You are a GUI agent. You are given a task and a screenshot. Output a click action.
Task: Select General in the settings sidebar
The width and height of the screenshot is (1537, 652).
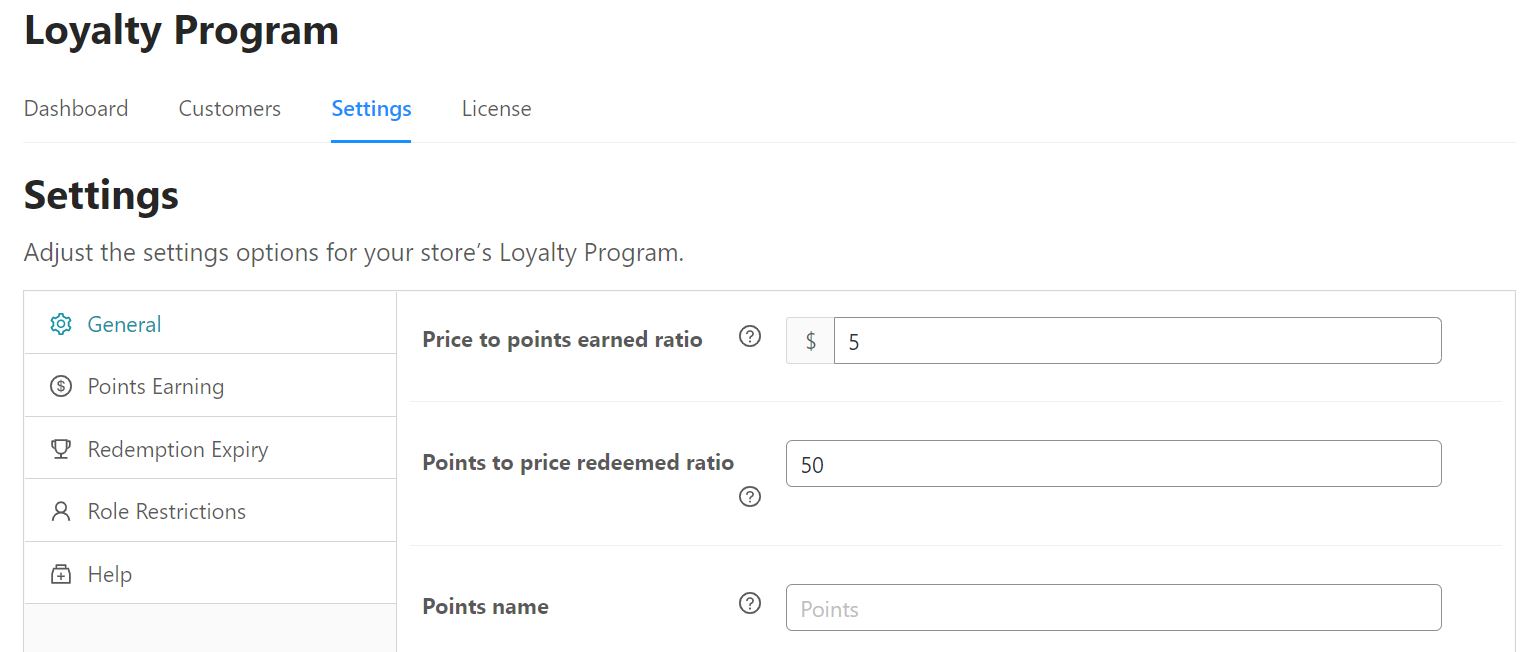pos(124,324)
